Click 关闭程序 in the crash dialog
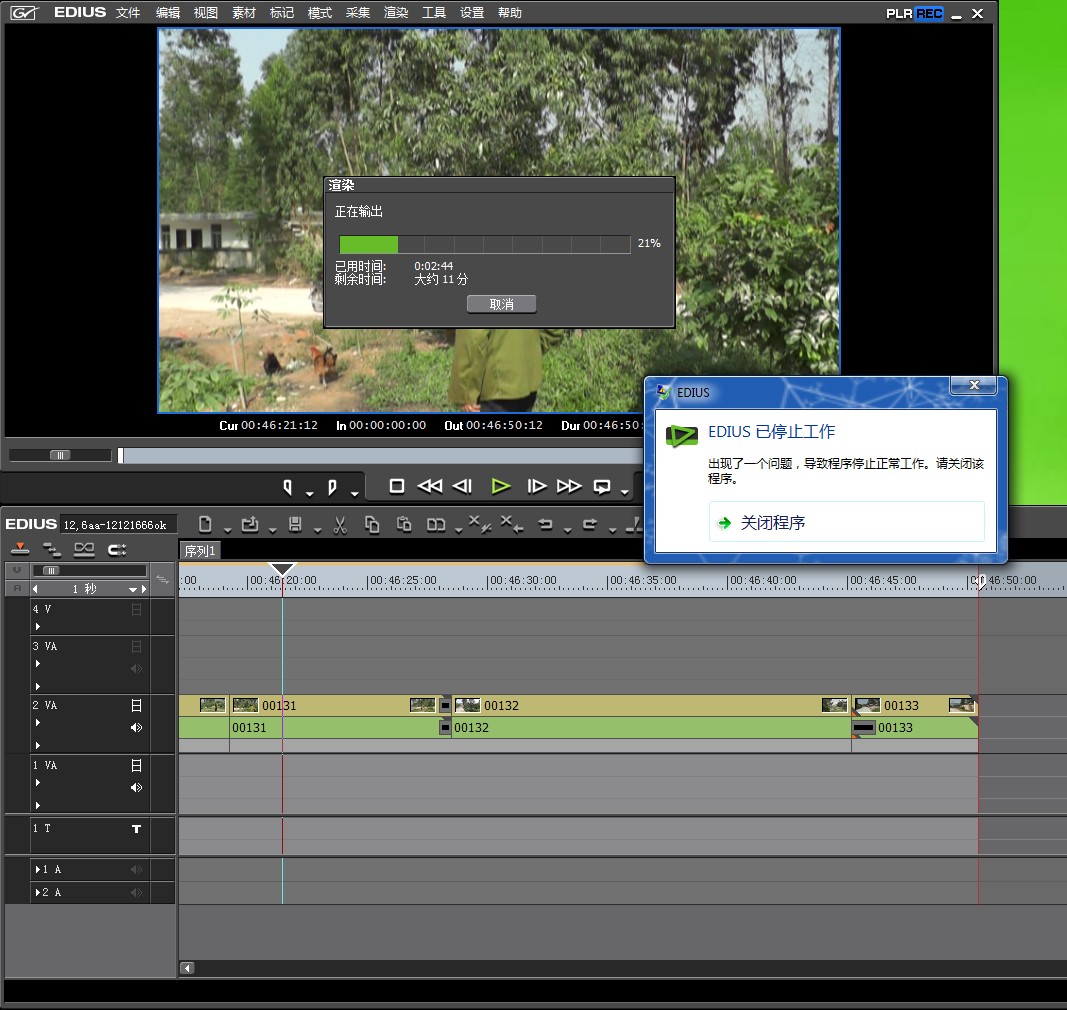Viewport: 1067px width, 1010px height. point(847,522)
